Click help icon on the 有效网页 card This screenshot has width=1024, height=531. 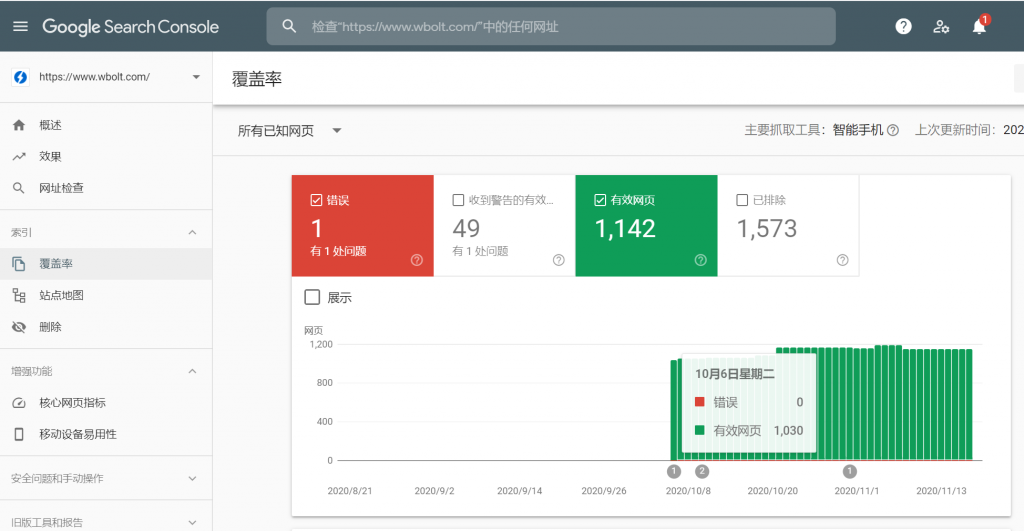click(x=700, y=260)
